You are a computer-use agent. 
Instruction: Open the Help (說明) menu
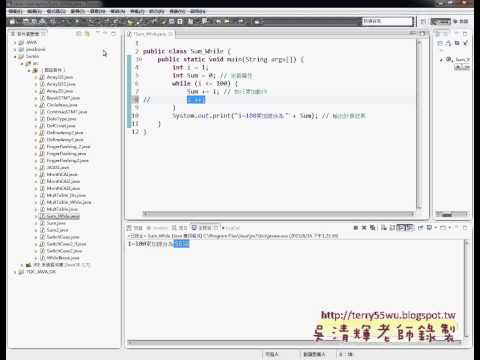pos(197,11)
